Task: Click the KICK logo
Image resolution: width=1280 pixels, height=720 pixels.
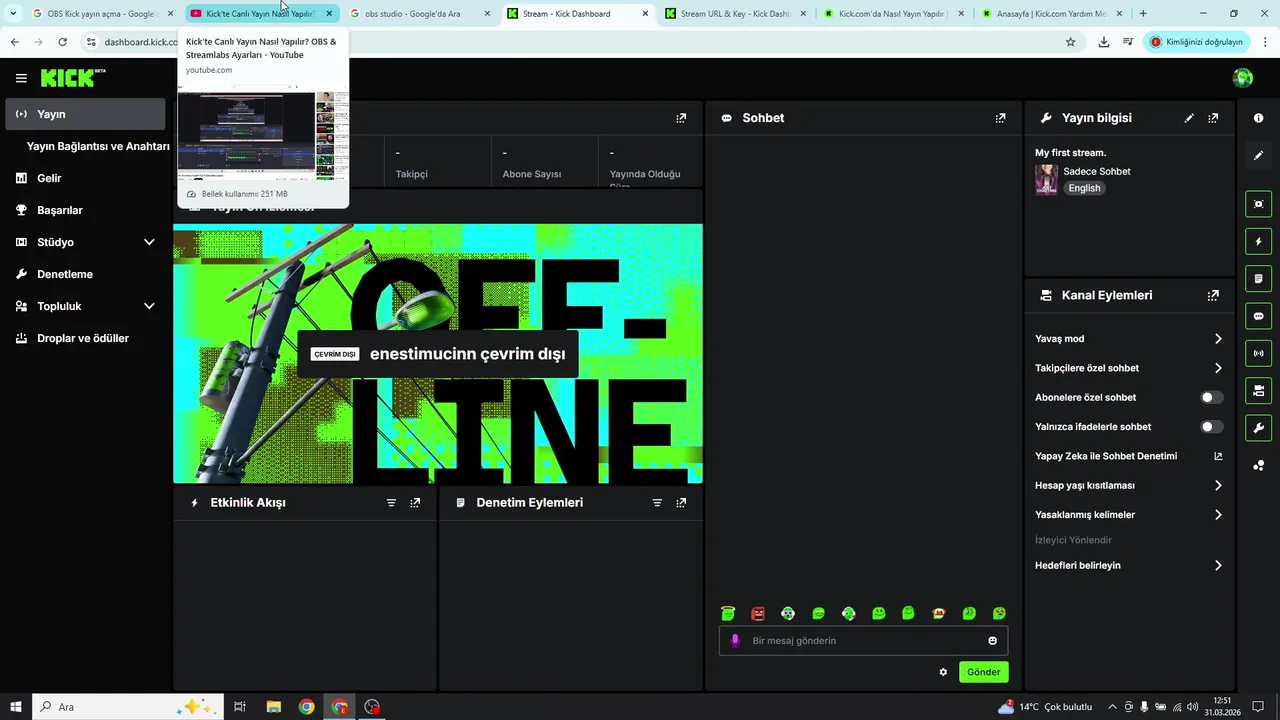Action: point(73,78)
